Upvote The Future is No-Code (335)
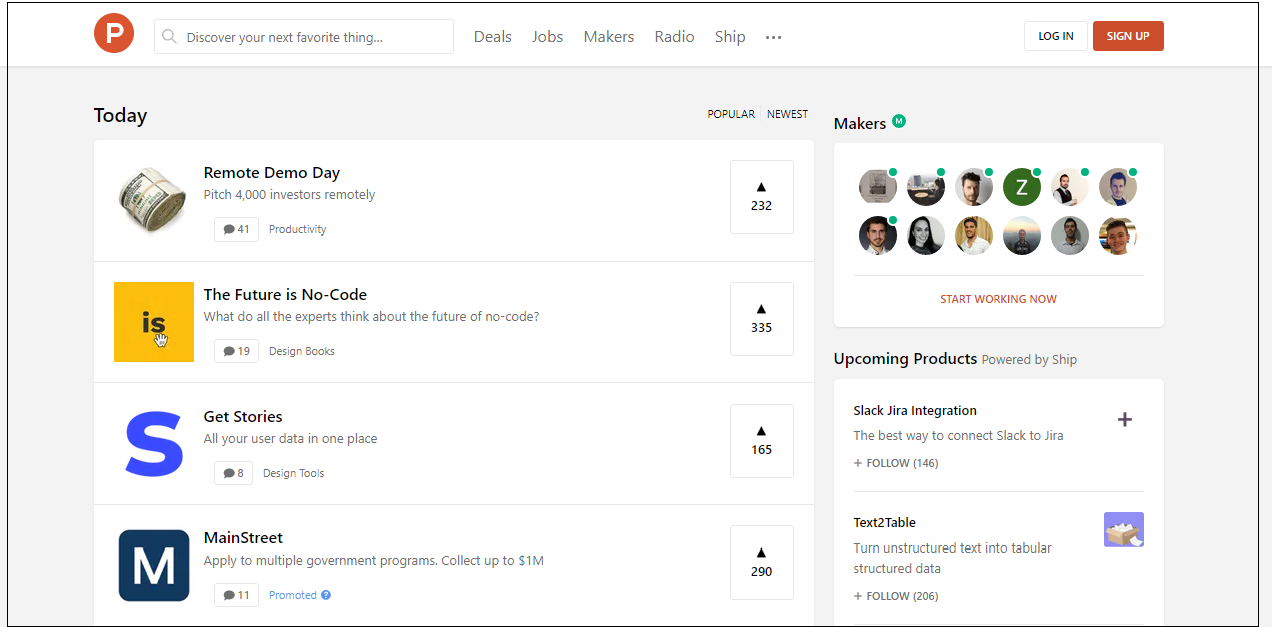Screen dimensions: 1272x627 762,319
